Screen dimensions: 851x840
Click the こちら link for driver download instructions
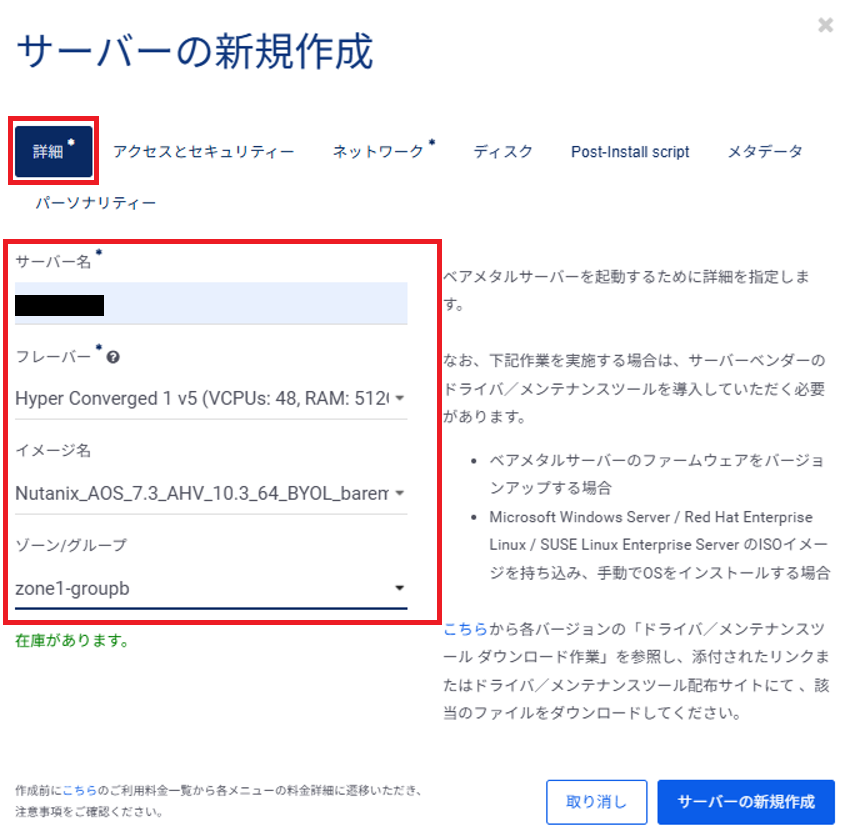pyautogui.click(x=465, y=630)
